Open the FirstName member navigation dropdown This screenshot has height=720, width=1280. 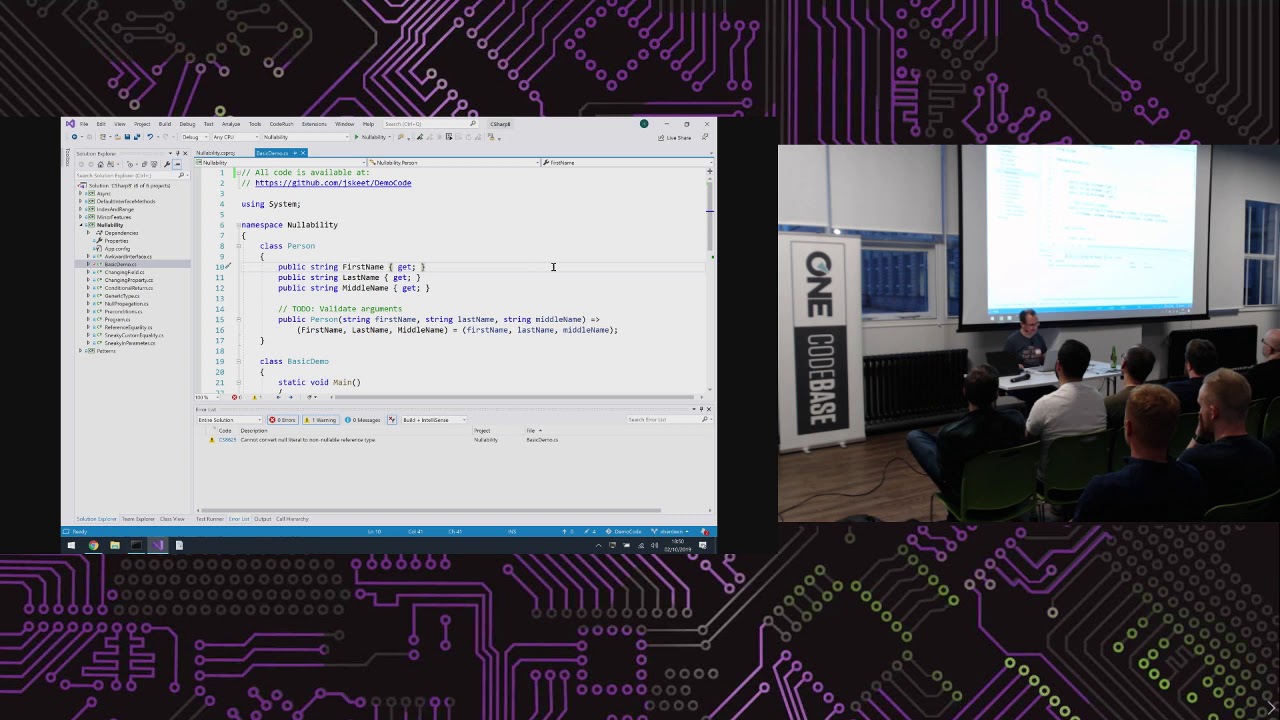pos(629,162)
